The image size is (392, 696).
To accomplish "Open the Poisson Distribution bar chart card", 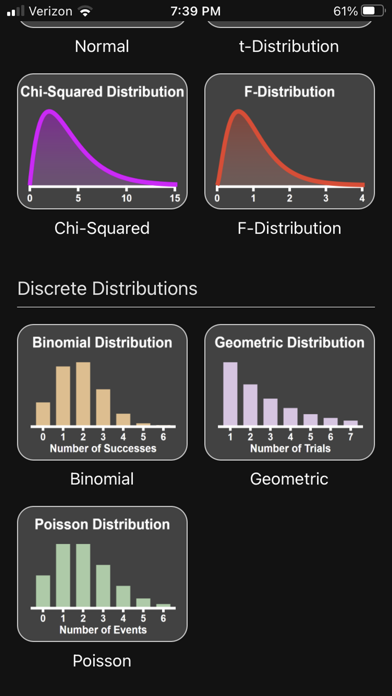I will pyautogui.click(x=102, y=574).
